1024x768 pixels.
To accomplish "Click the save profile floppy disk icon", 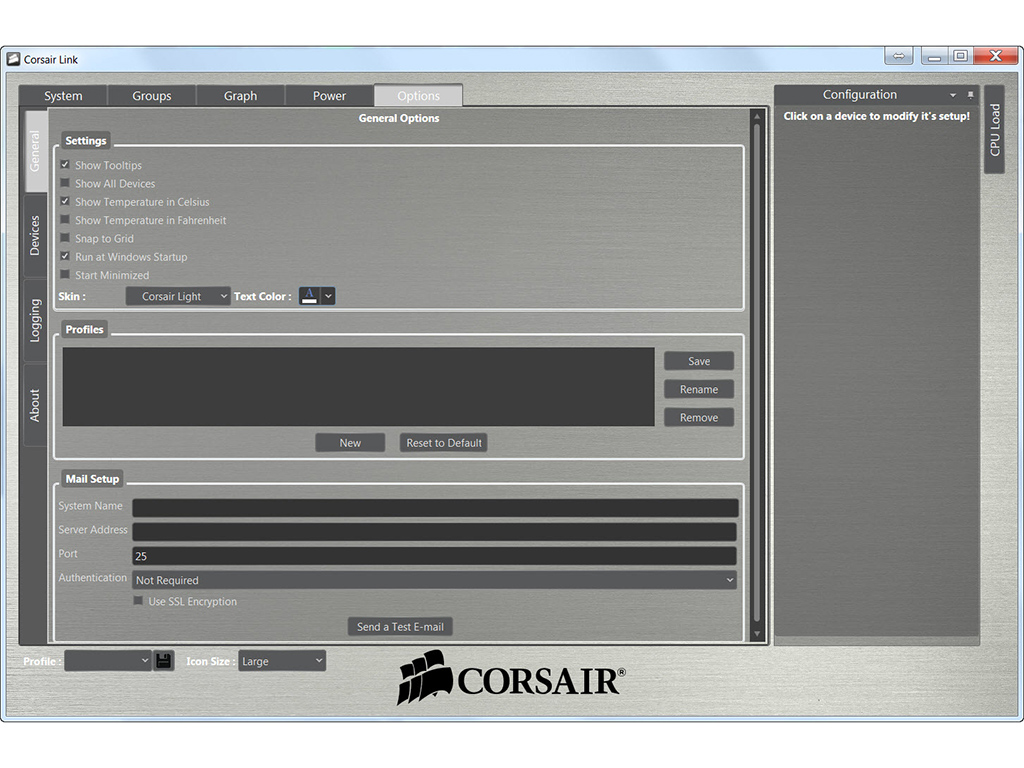I will 164,660.
